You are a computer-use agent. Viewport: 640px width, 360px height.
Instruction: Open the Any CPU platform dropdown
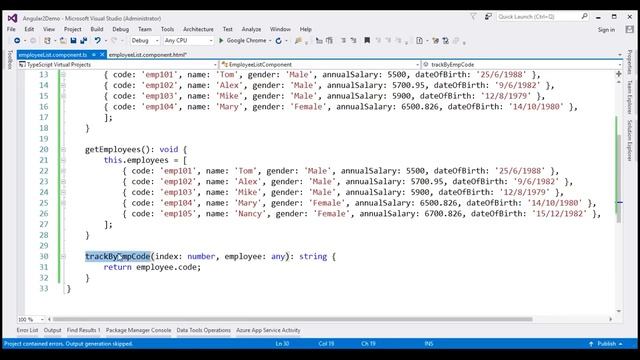point(189,40)
